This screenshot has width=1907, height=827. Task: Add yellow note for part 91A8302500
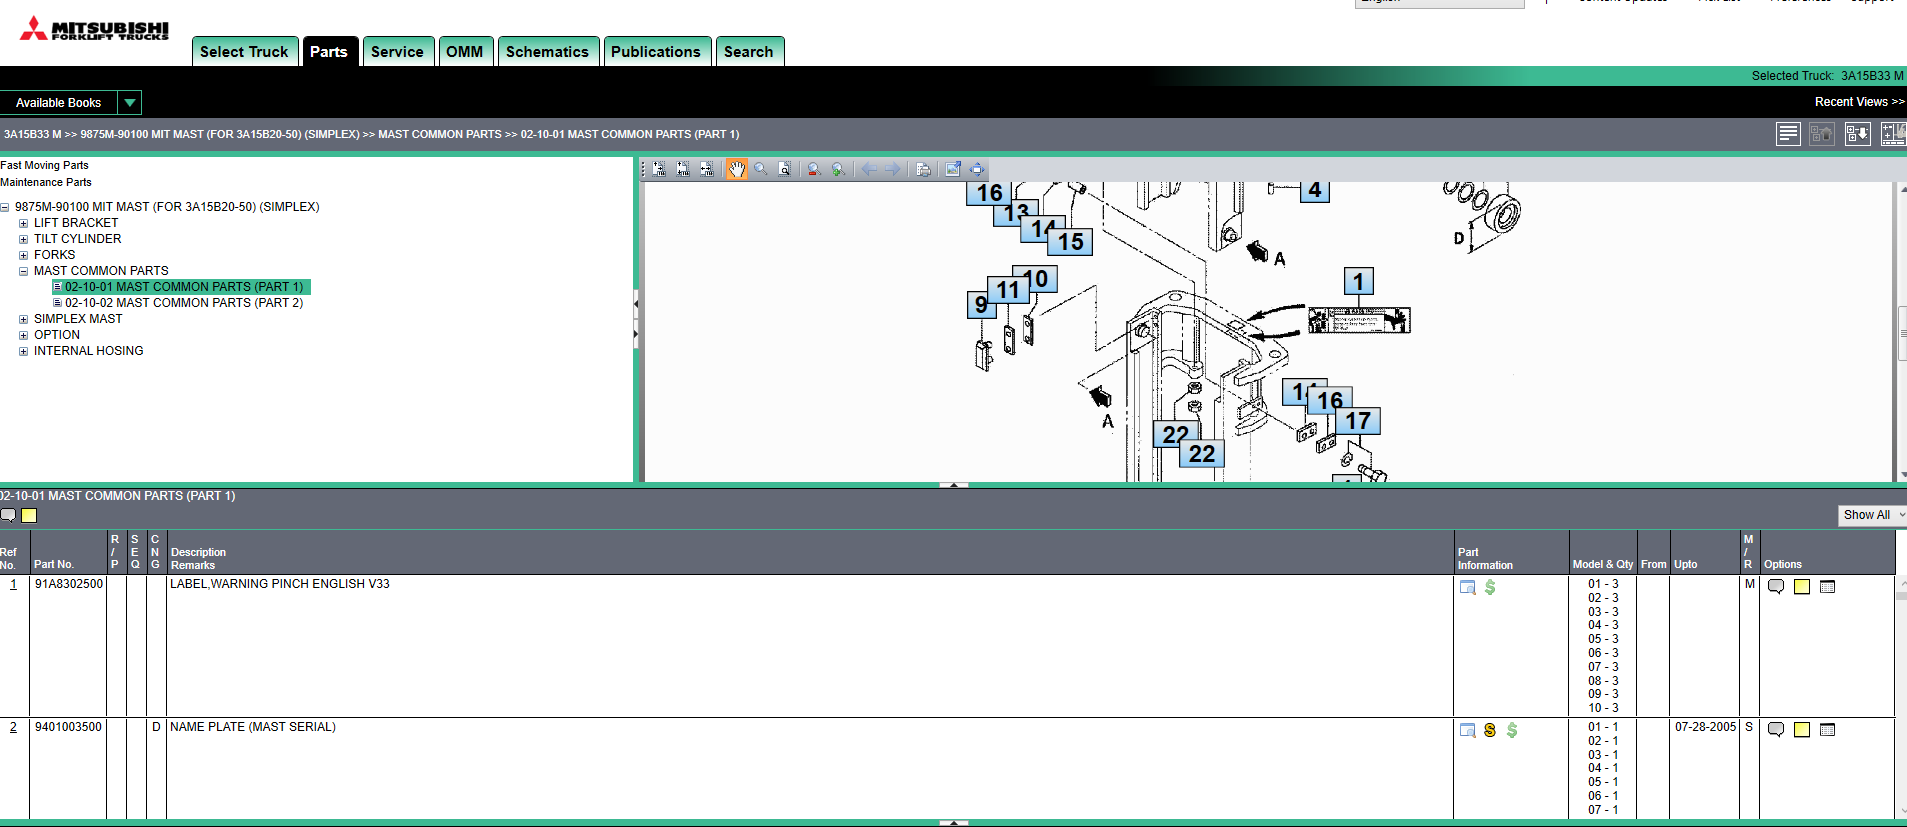pyautogui.click(x=1802, y=587)
